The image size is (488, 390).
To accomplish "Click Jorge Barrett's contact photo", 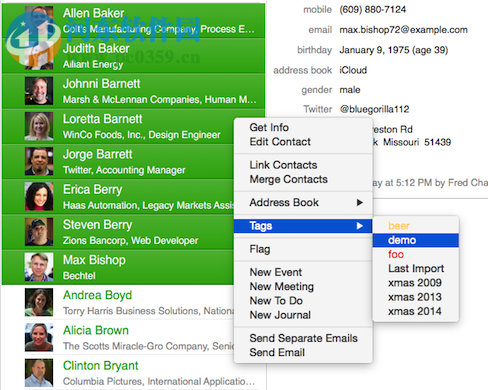I will [39, 161].
